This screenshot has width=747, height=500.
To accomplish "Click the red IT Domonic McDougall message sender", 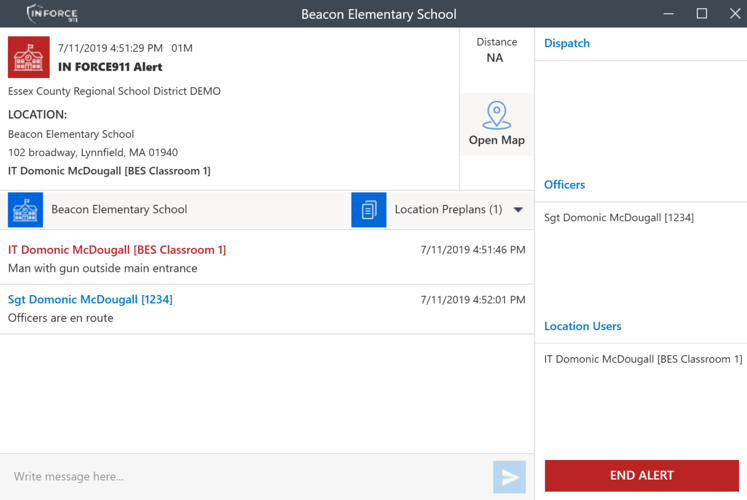I will tap(117, 250).
